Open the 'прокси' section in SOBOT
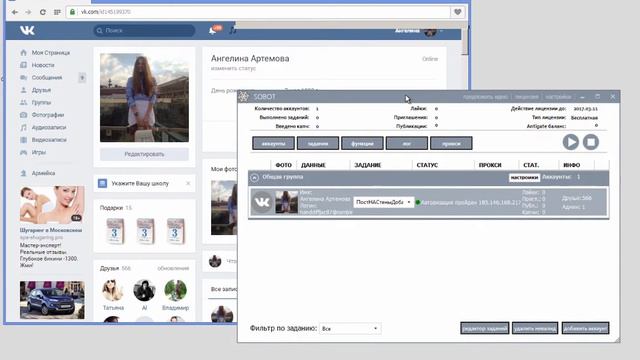Image resolution: width=640 pixels, height=360 pixels. (x=451, y=144)
